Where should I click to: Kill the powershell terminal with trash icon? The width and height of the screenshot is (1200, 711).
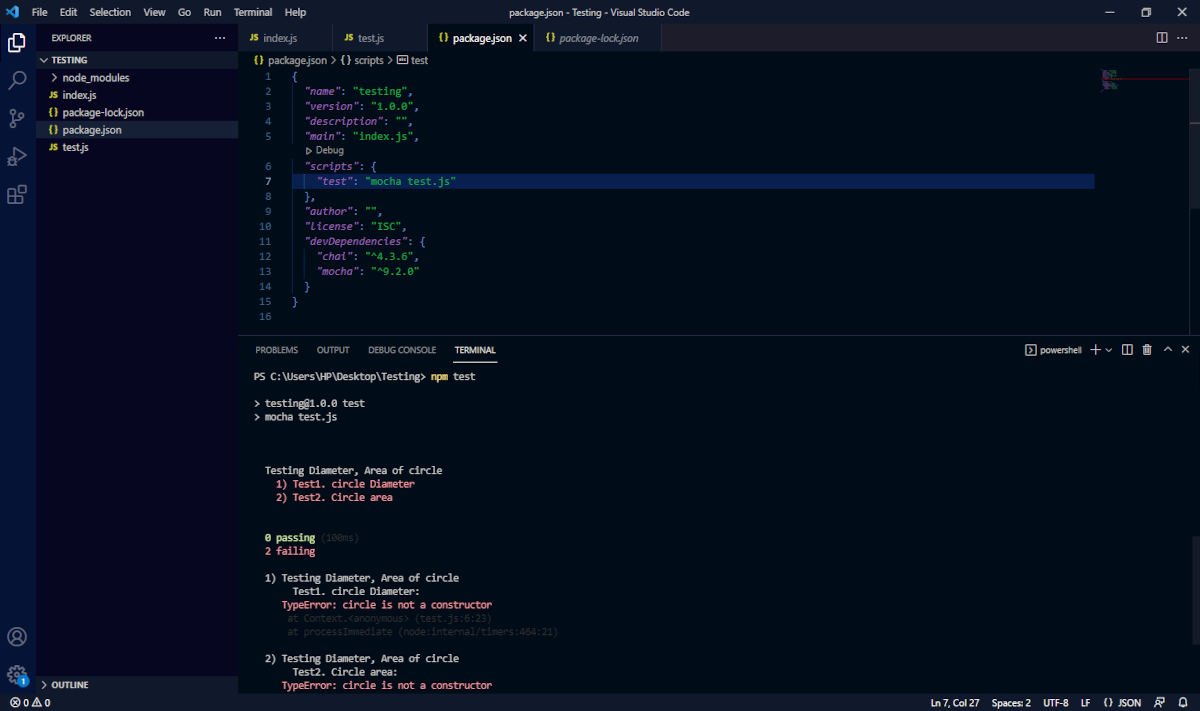point(1146,349)
